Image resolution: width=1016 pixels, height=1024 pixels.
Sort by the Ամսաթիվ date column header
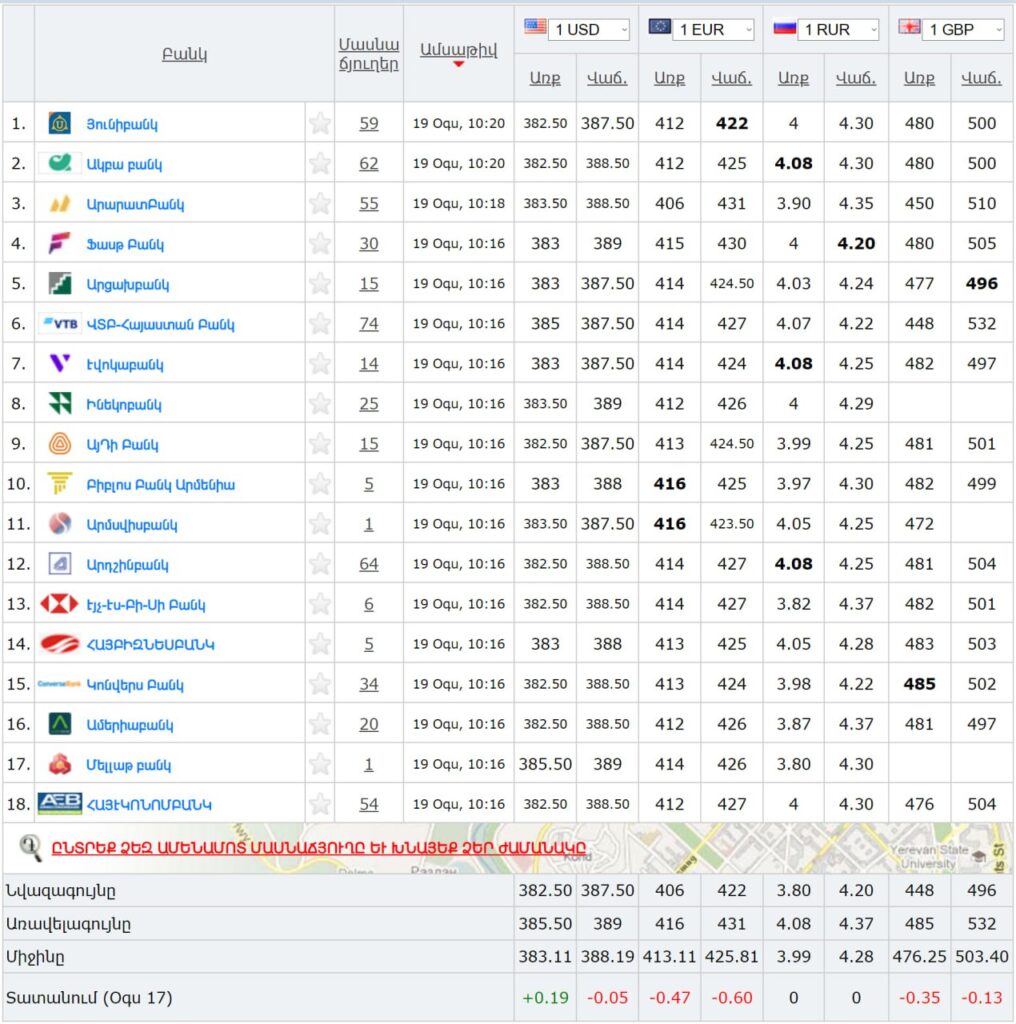pos(458,51)
